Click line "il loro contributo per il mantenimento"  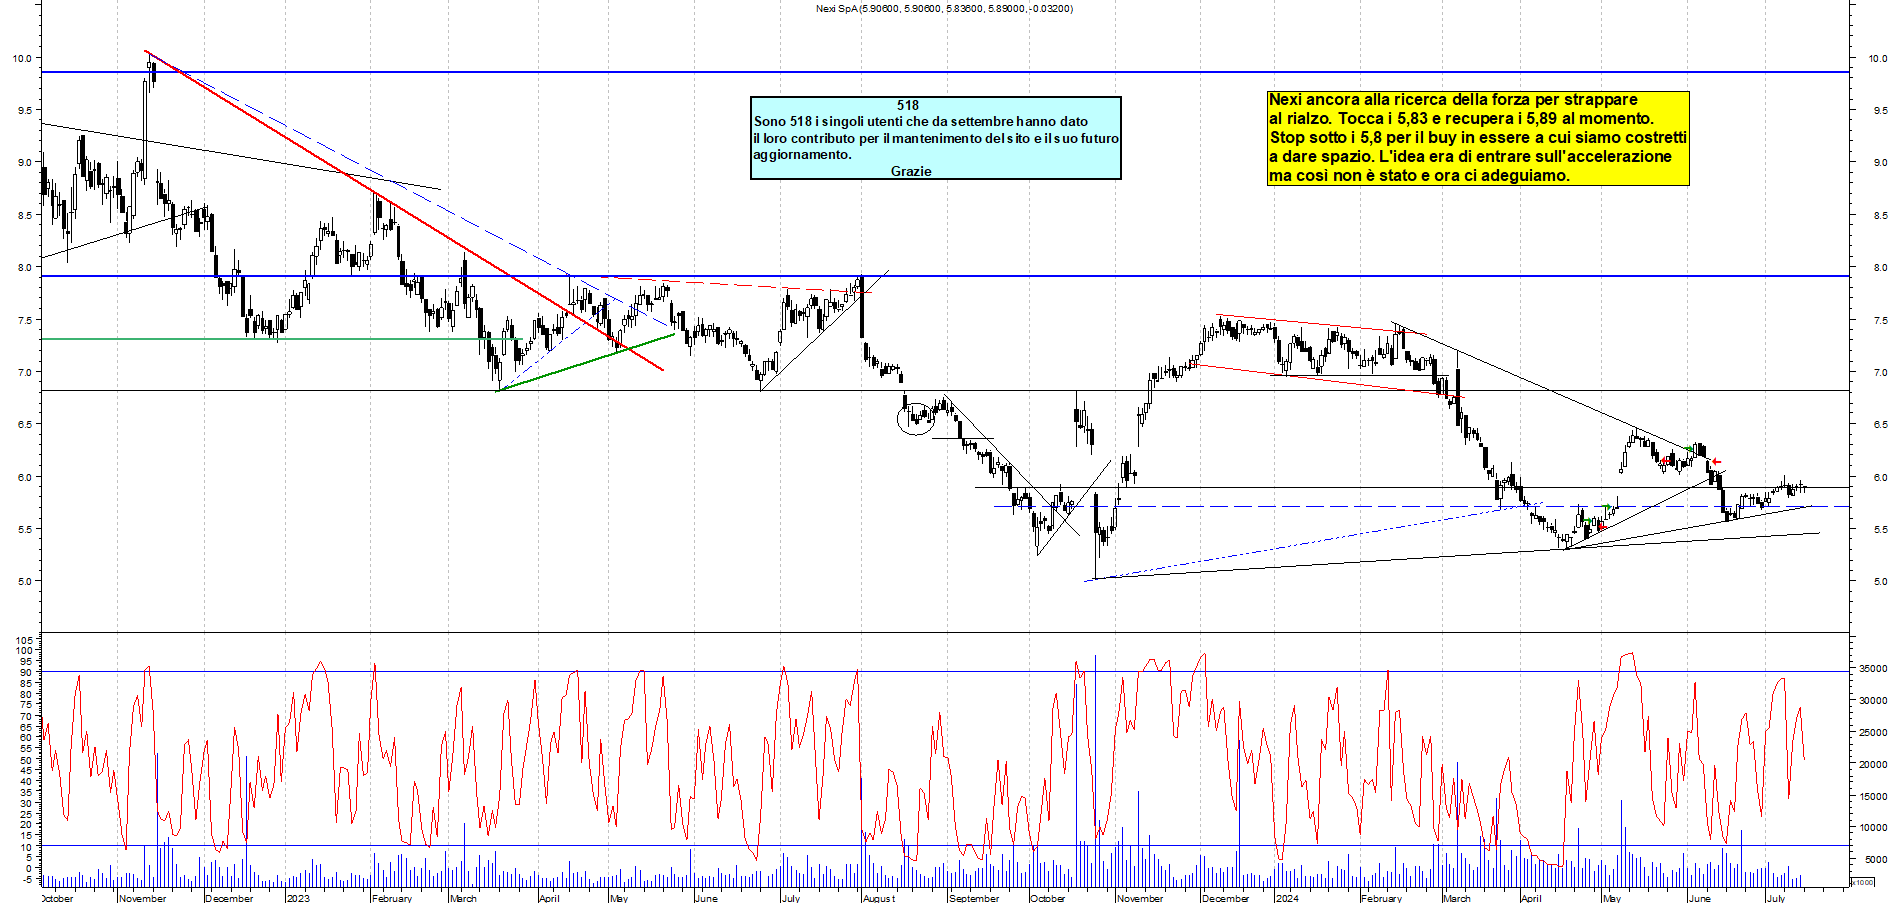click(936, 138)
